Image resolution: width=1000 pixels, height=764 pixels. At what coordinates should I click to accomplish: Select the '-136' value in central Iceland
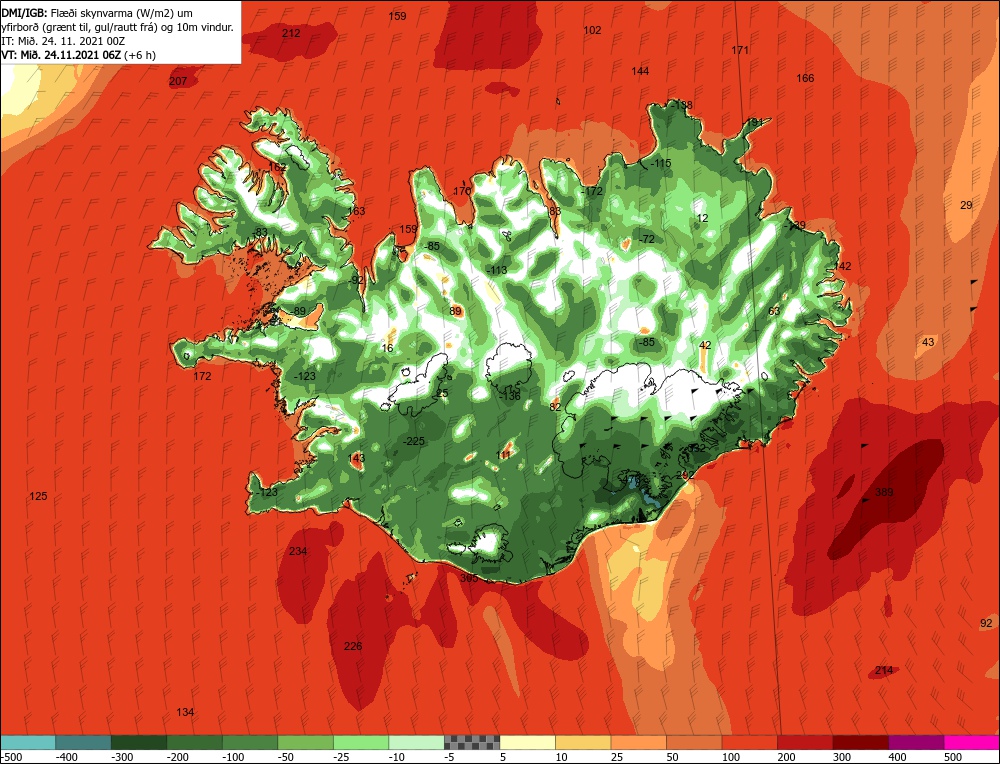510,397
